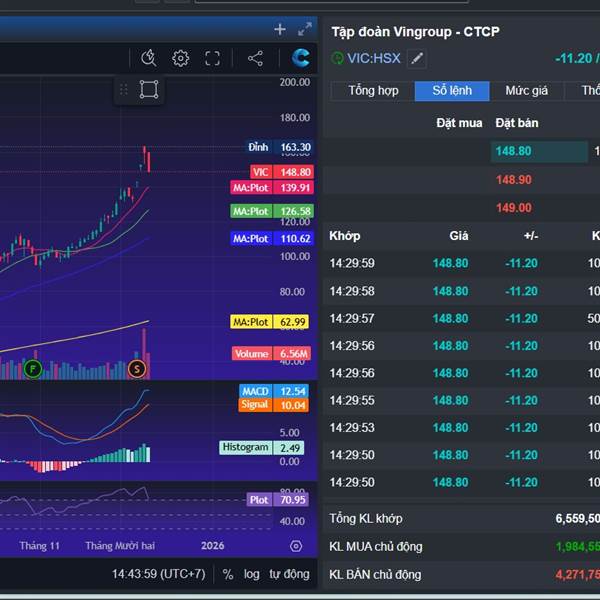This screenshot has height=600, width=600.
Task: Click the Volume 6.56M label
Action: pos(271,354)
